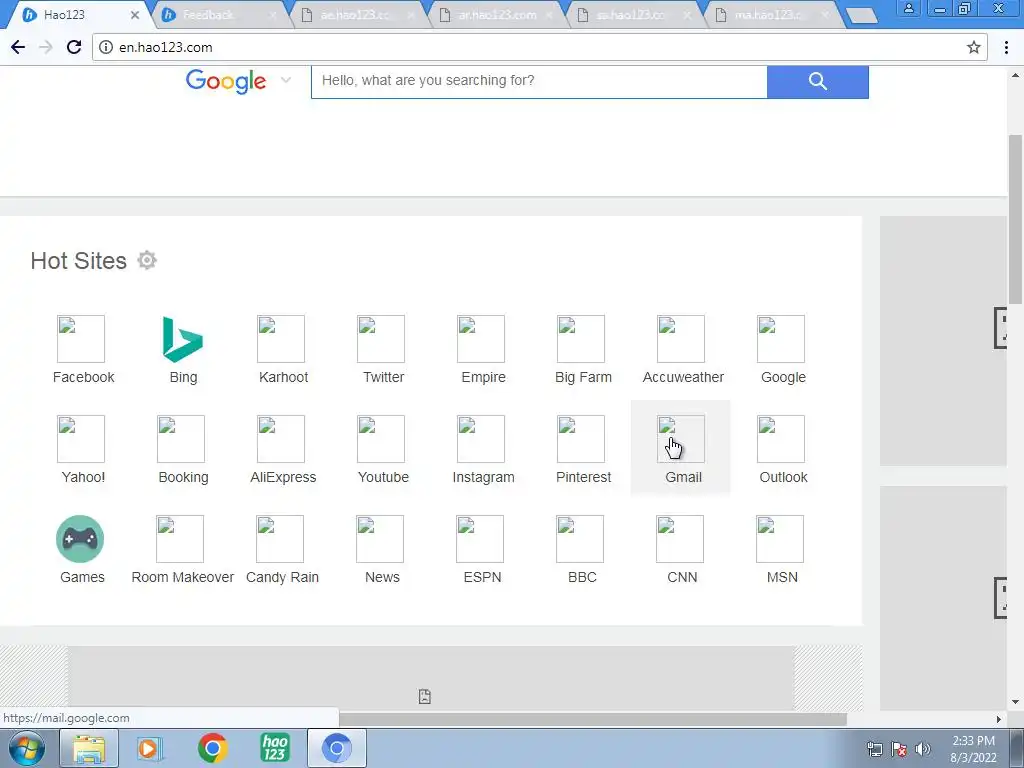Open the Windows Start menu
Screen dimensions: 1024x768
point(26,748)
